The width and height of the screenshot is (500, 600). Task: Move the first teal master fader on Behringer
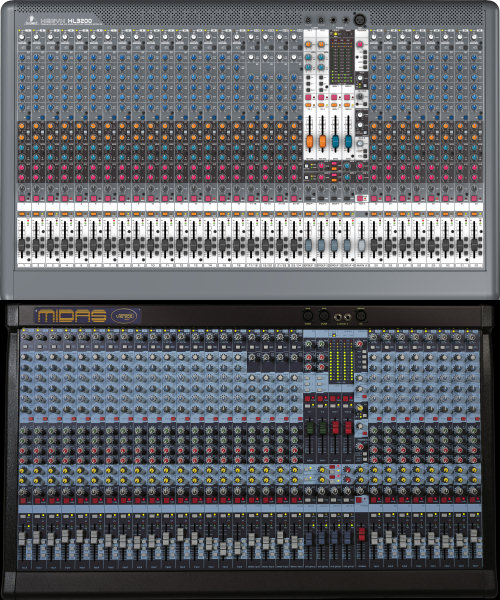[336, 141]
